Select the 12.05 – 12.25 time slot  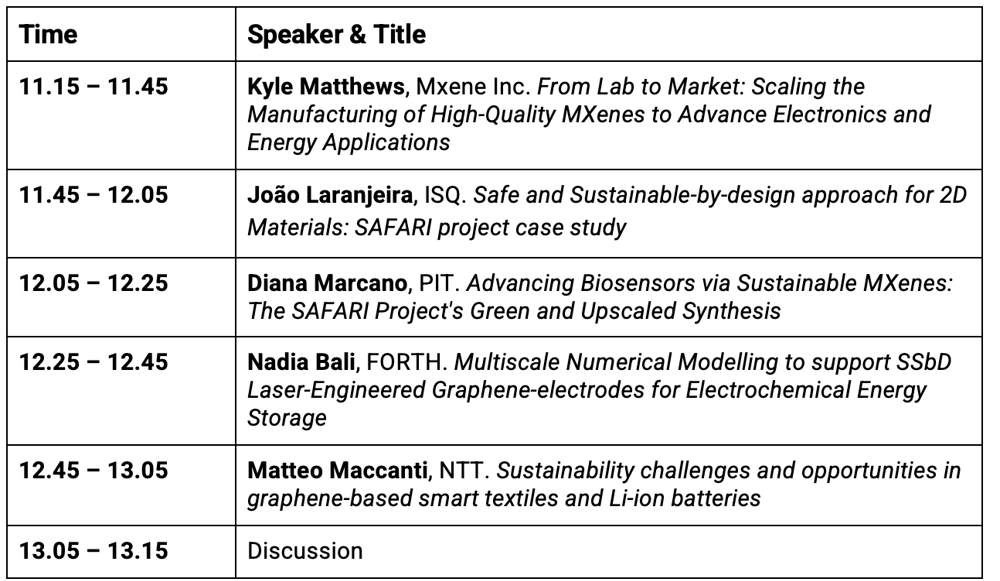(94, 286)
